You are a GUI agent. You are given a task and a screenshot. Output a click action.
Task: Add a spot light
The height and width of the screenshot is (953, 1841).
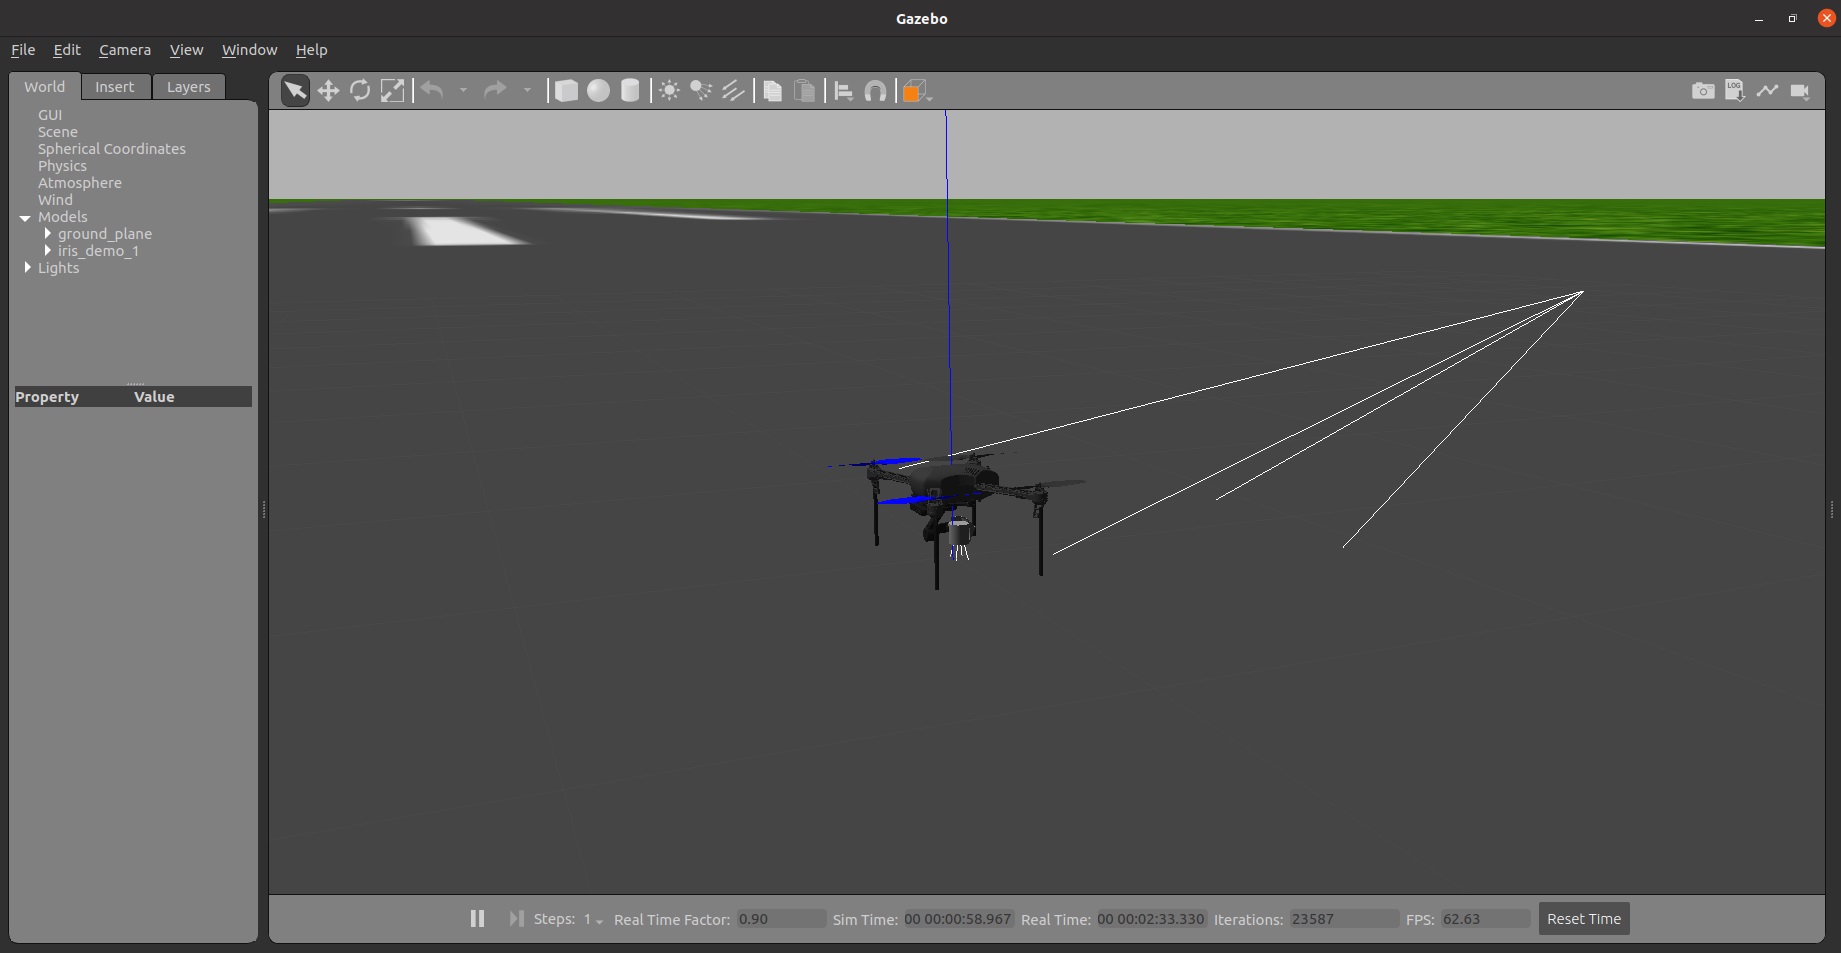click(x=701, y=91)
